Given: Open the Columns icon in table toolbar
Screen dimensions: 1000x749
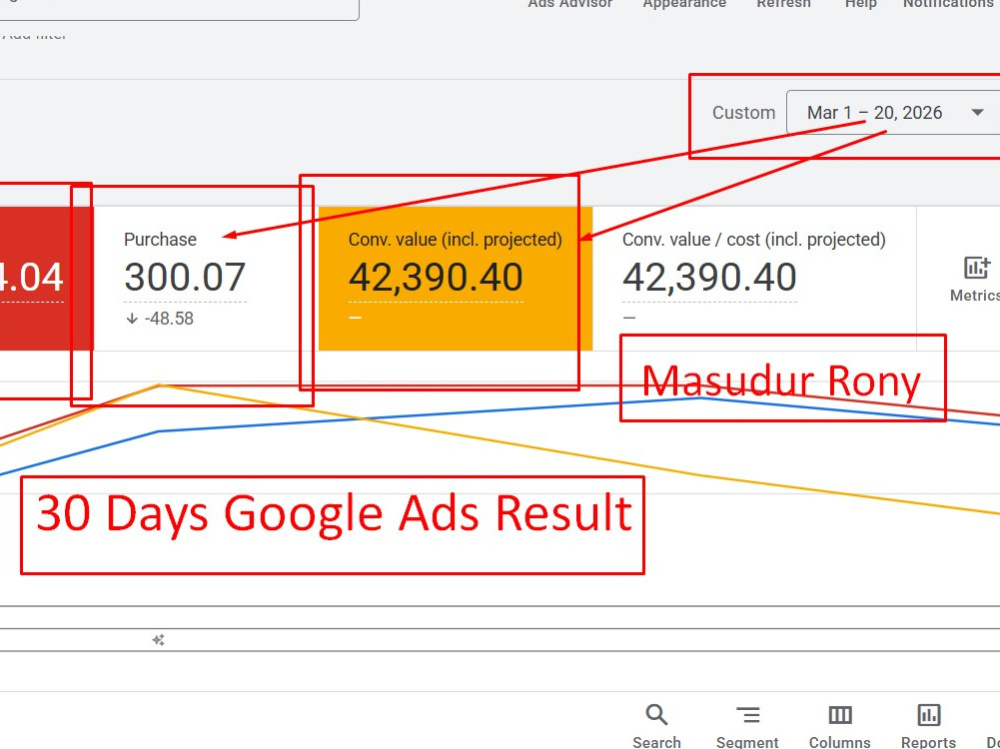Looking at the screenshot, I should [x=839, y=715].
